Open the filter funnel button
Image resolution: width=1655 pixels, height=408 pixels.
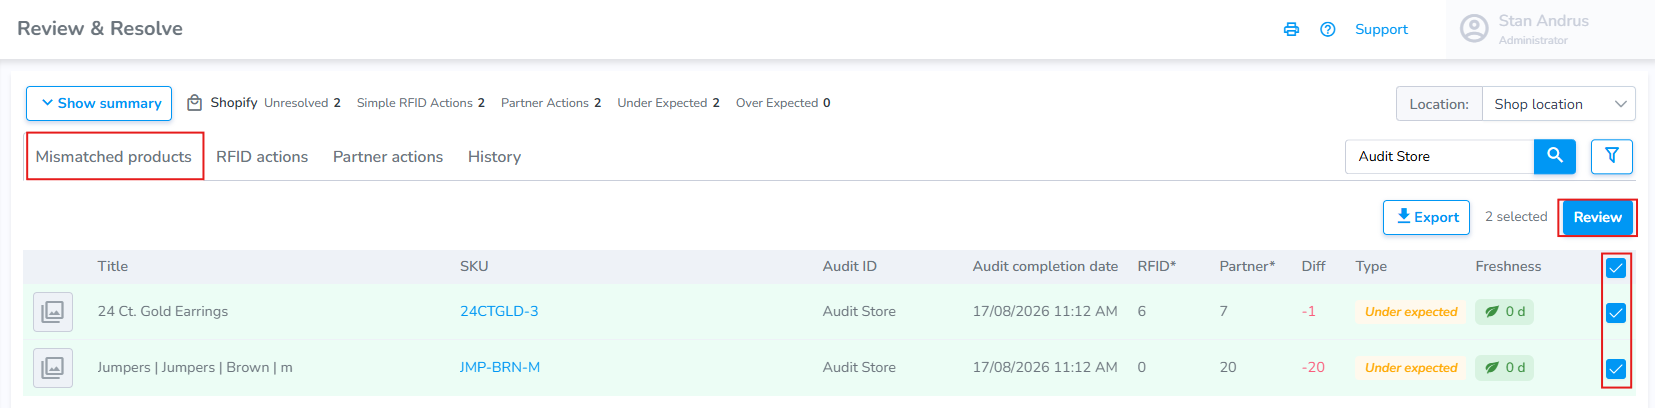tap(1611, 156)
